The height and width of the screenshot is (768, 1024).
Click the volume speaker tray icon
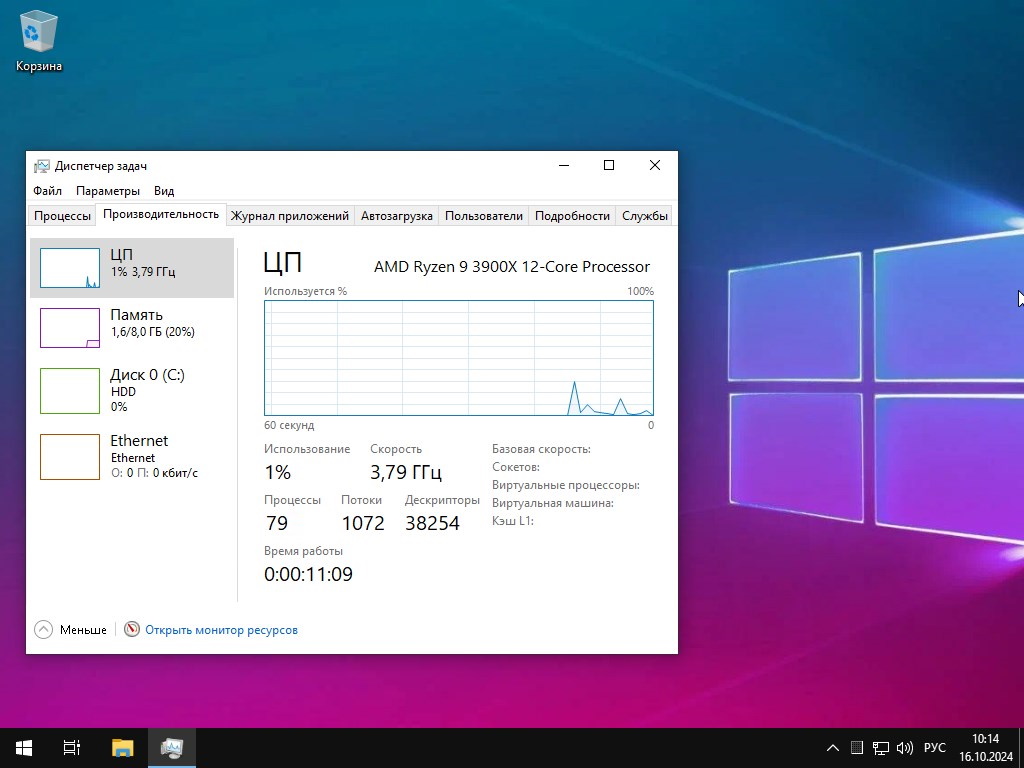tap(904, 748)
